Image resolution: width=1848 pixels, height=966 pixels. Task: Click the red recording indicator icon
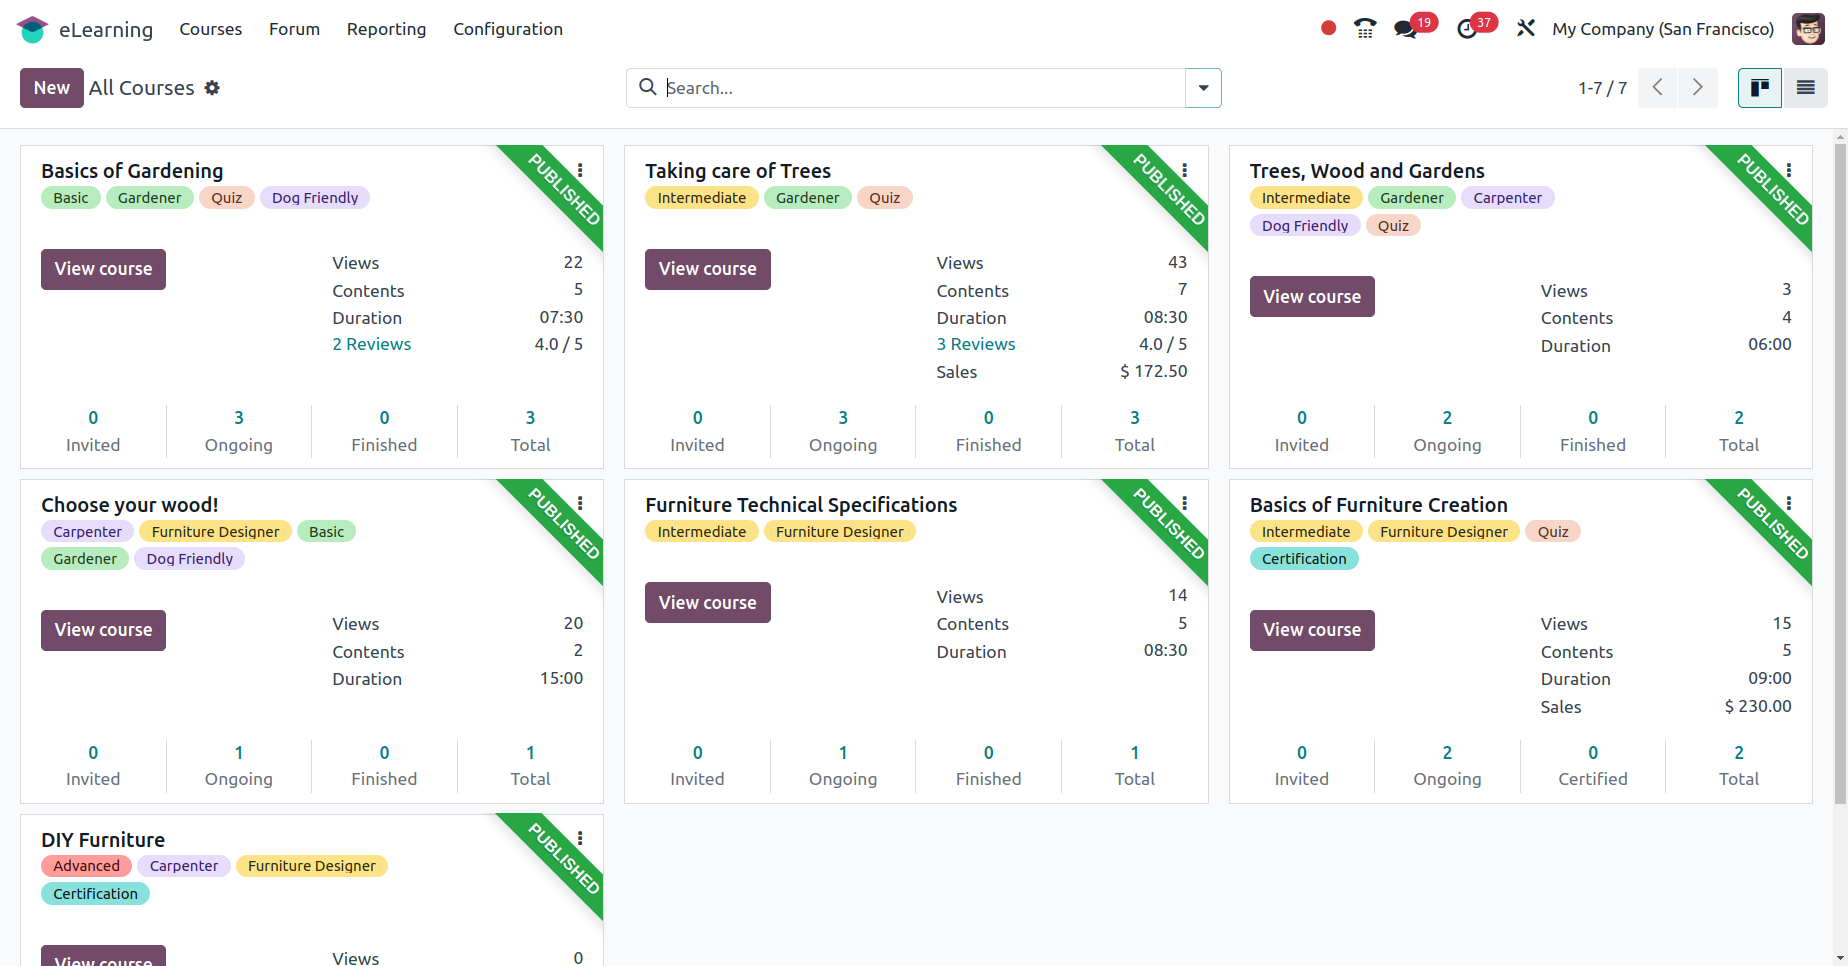(1328, 28)
